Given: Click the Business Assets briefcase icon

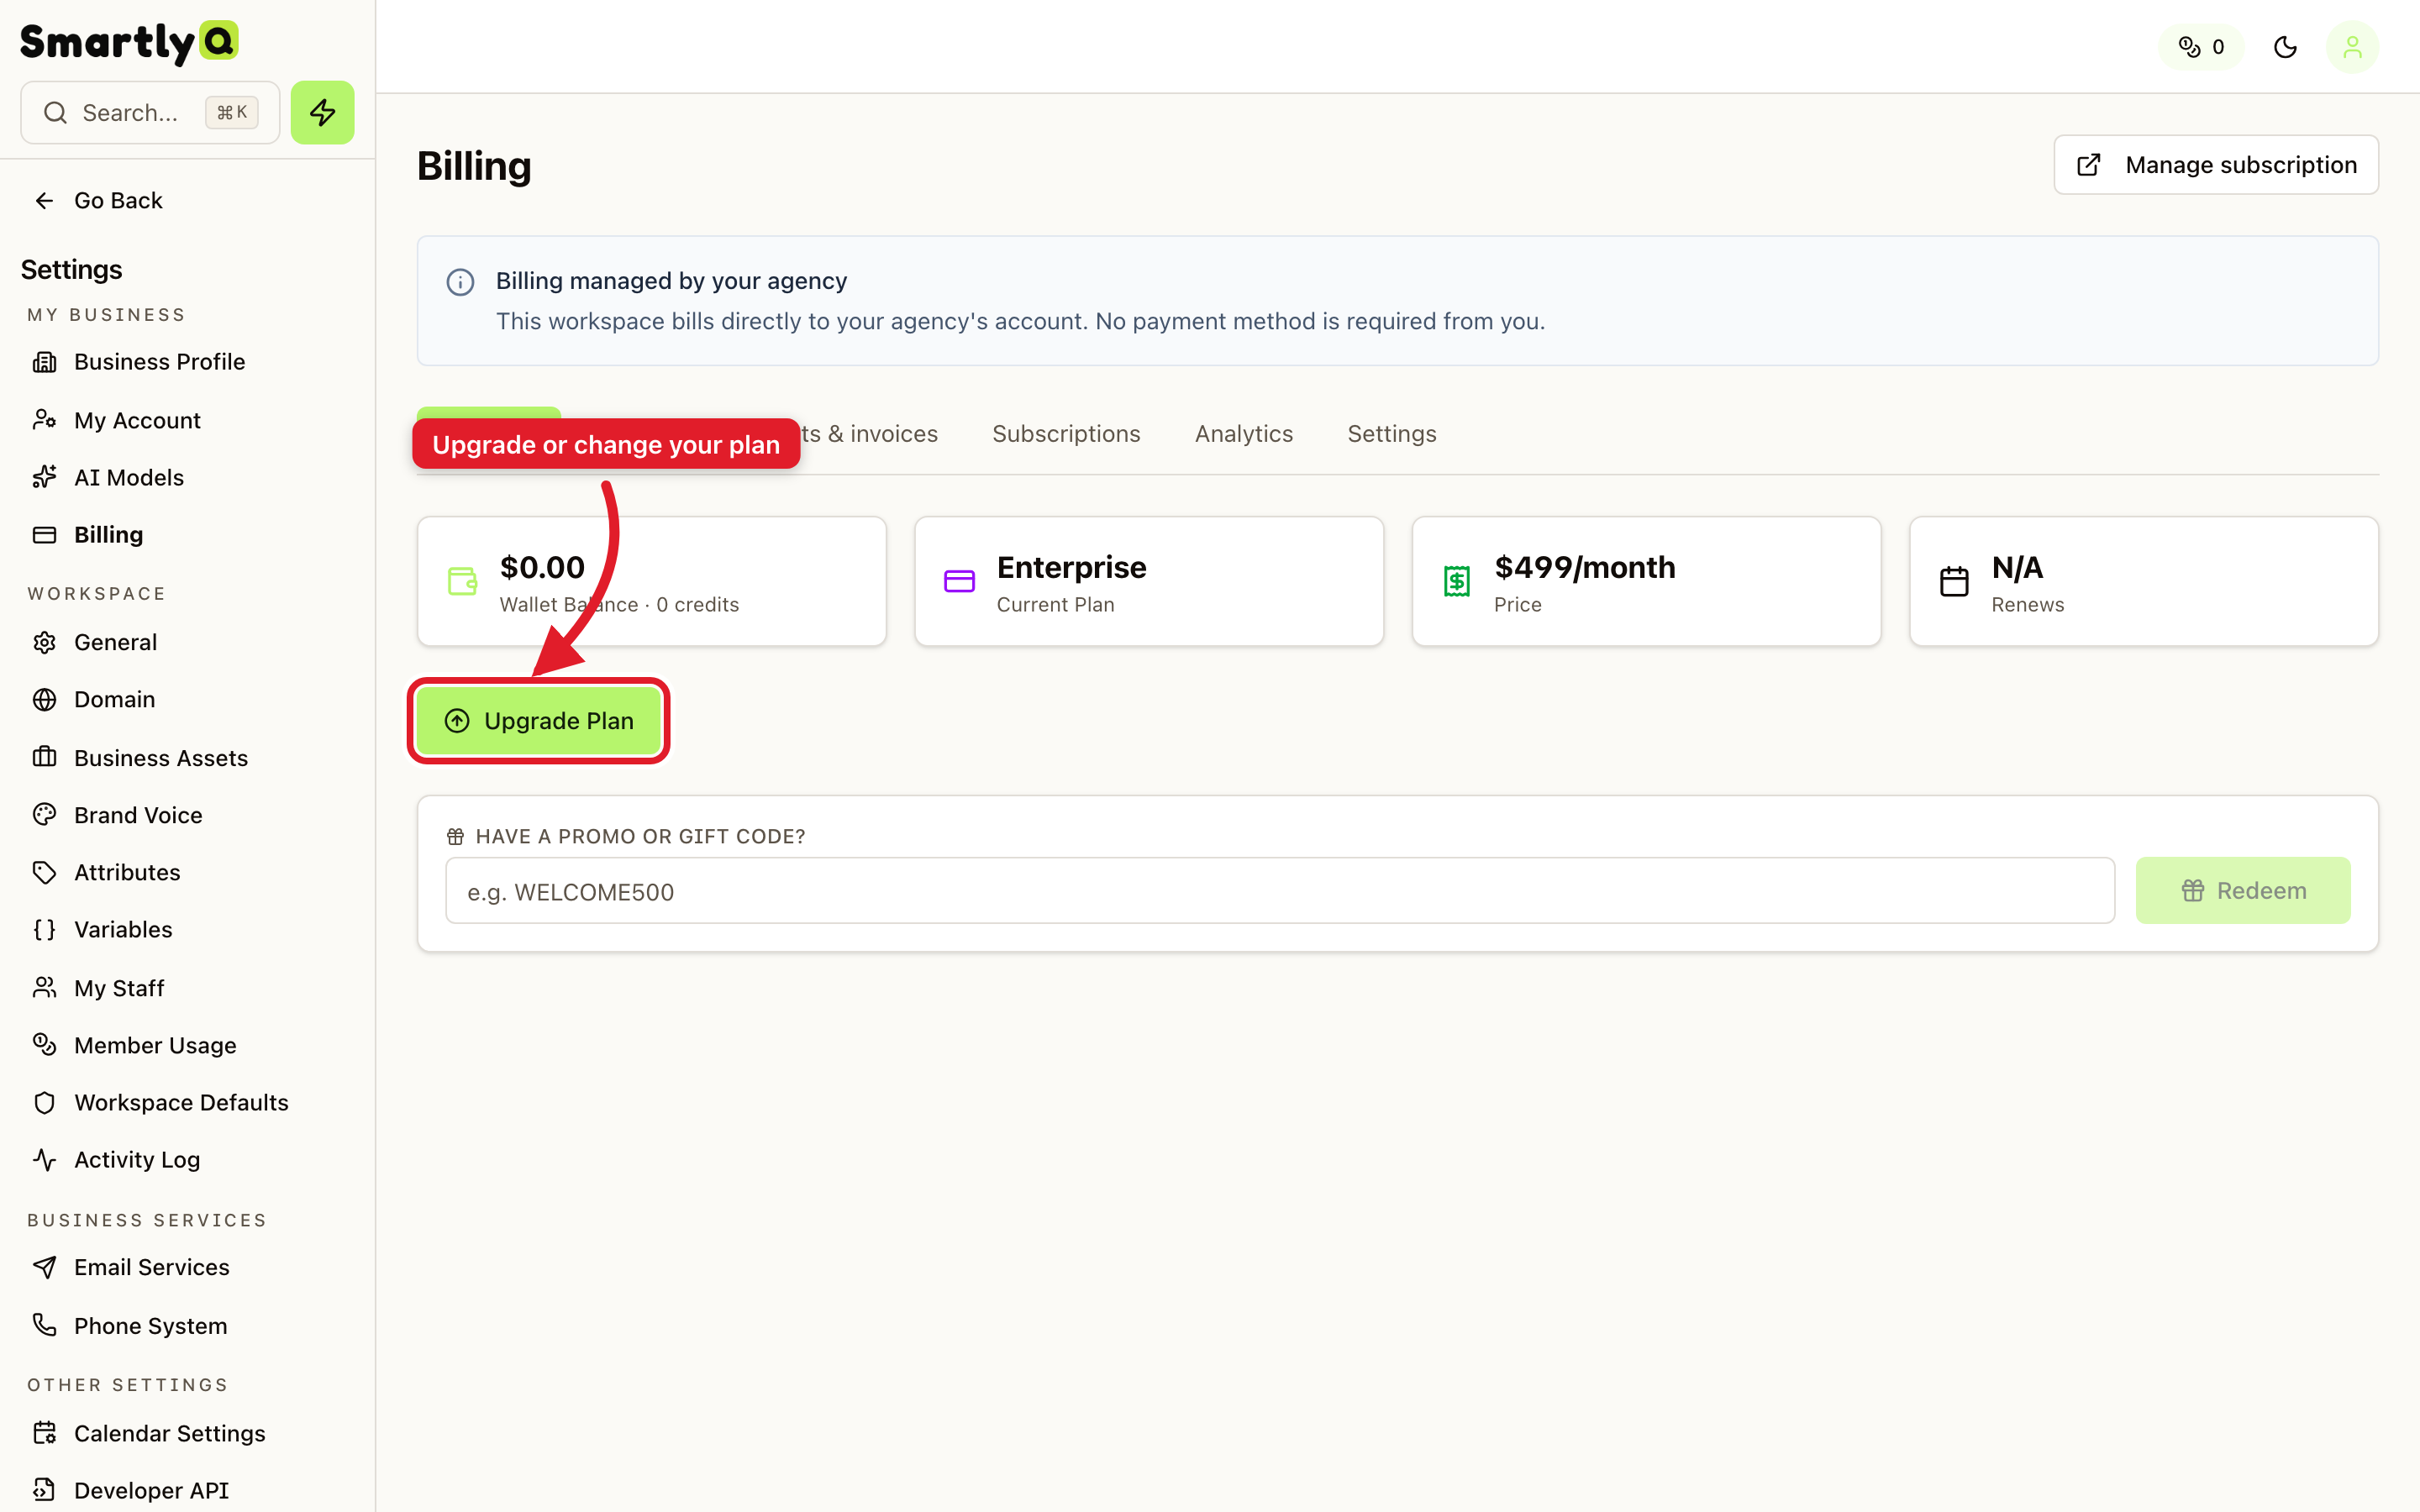Looking at the screenshot, I should pos(44,757).
